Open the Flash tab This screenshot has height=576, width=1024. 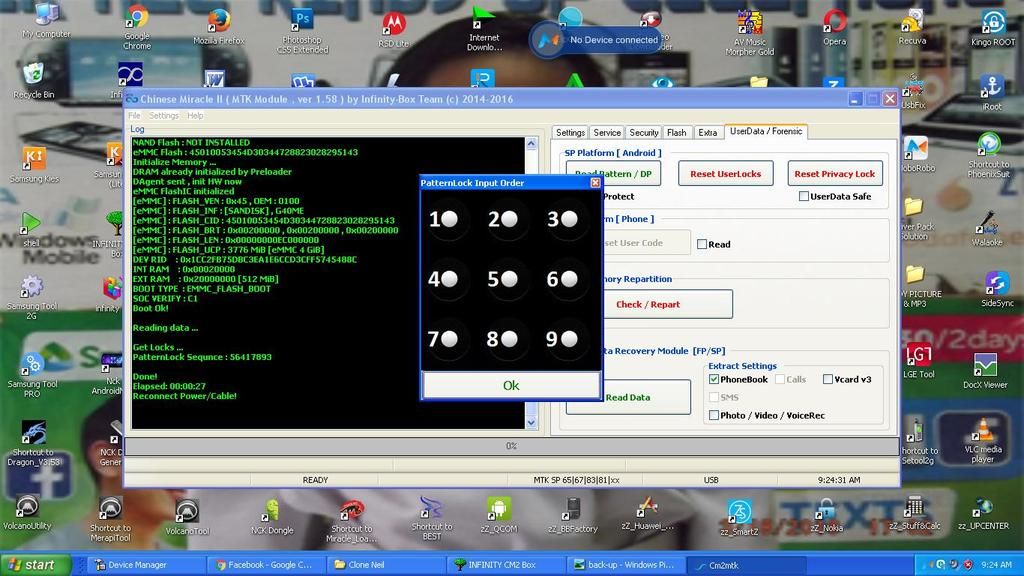tap(677, 132)
